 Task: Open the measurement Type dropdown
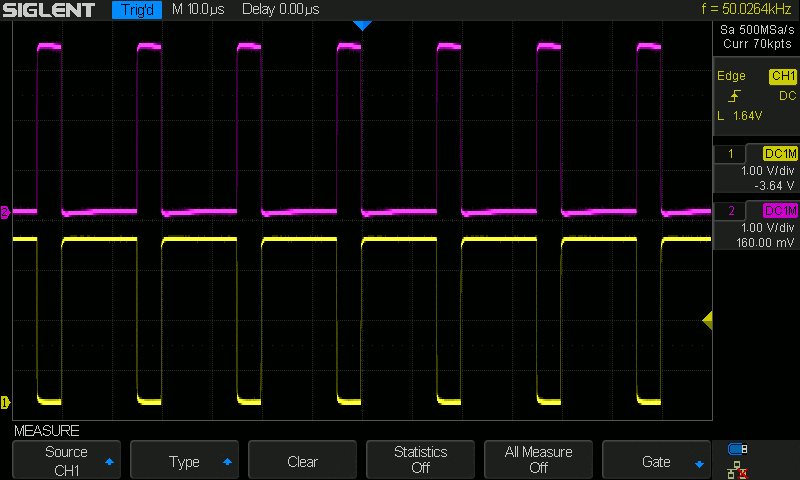coord(184,461)
